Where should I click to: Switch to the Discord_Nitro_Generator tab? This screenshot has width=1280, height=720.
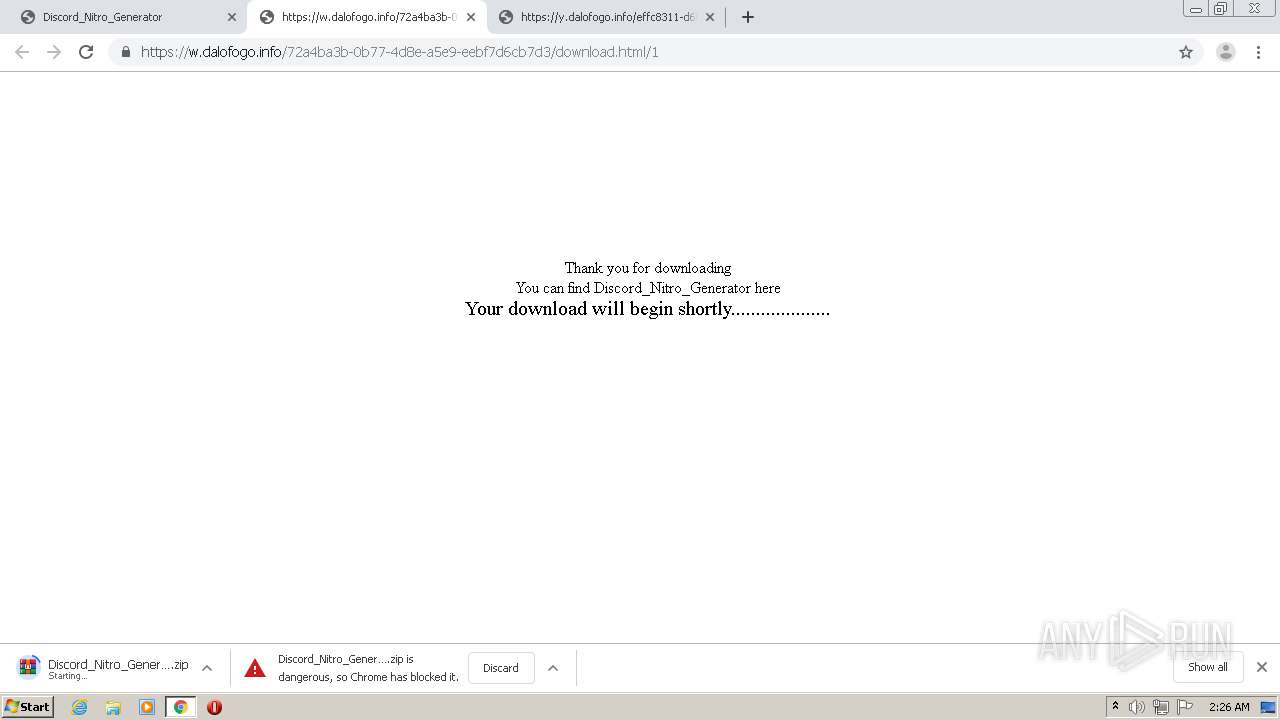(128, 17)
